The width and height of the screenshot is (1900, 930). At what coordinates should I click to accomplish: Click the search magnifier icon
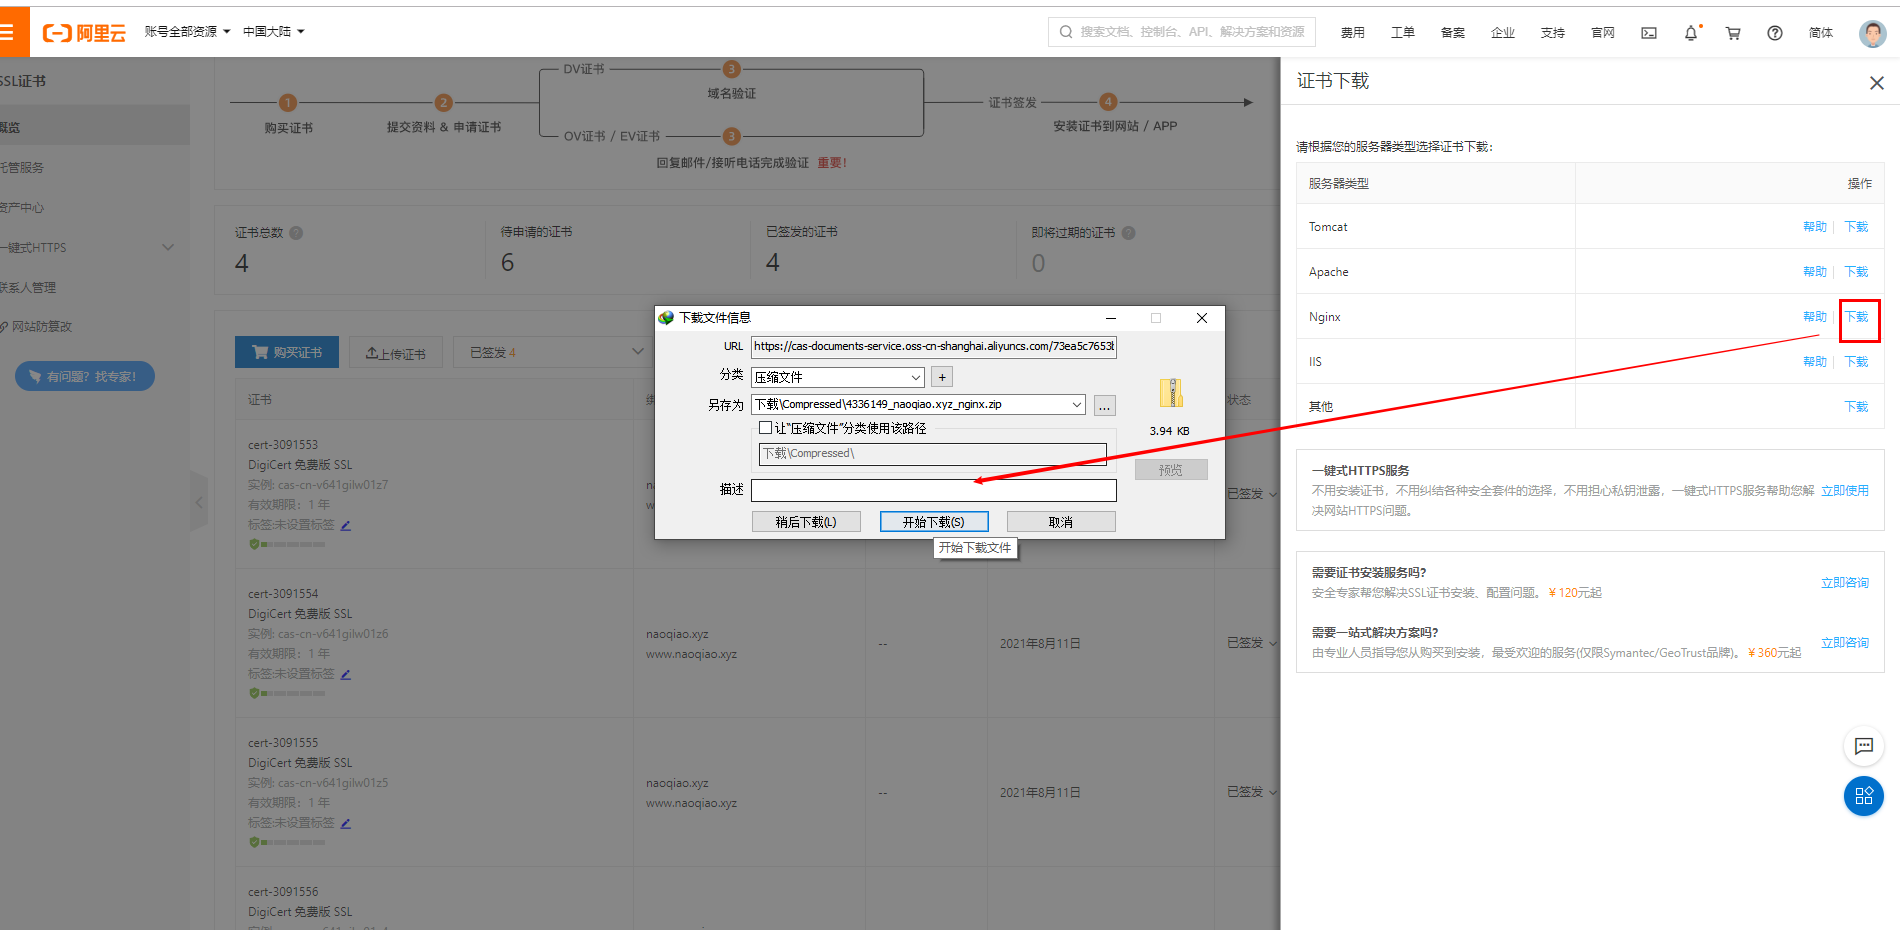[1064, 31]
